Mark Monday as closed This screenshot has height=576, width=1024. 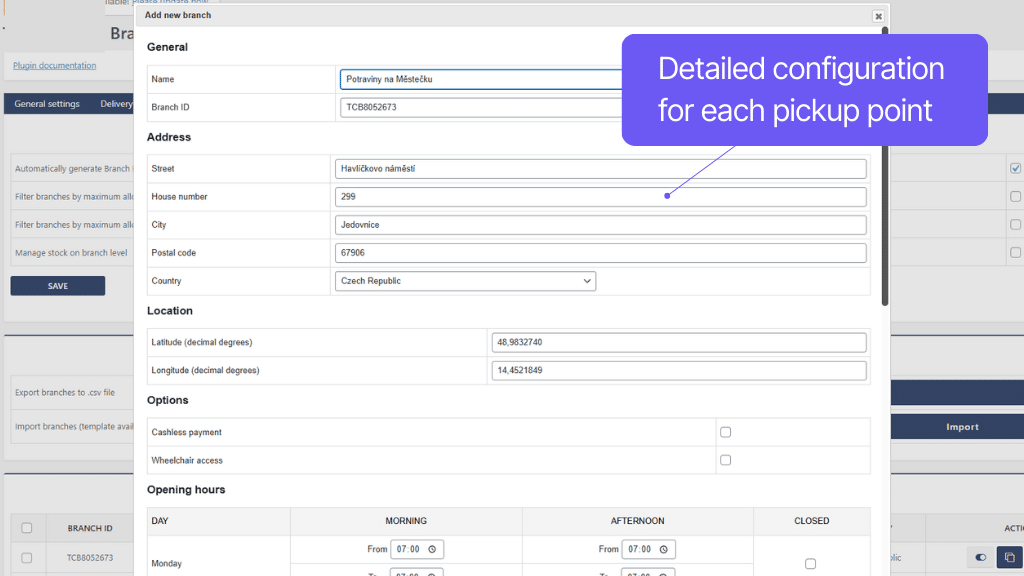(810, 564)
